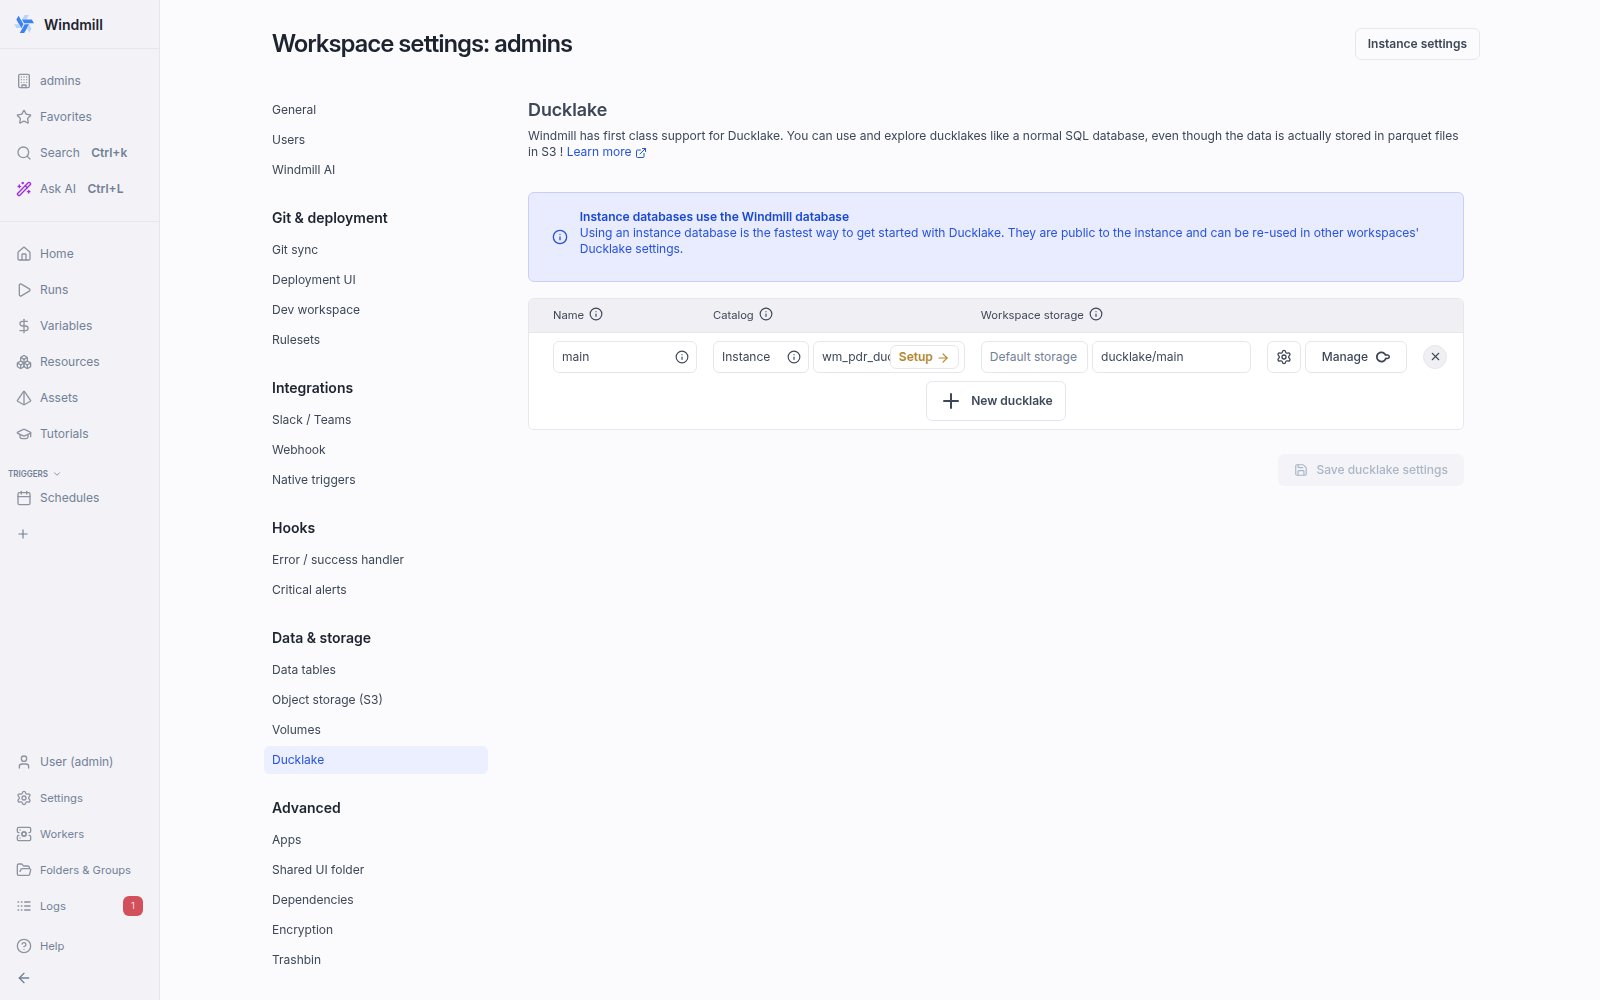Add a trigger with plus icon
The height and width of the screenshot is (1000, 1600).
click(x=23, y=534)
